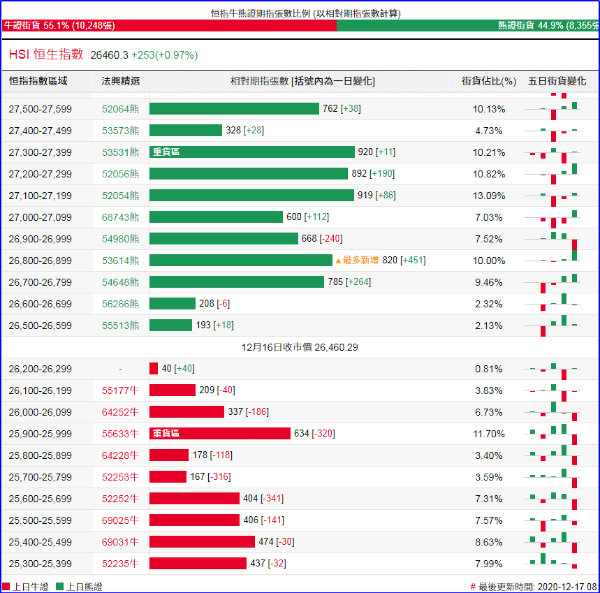Click the percentage 11.70%
600x593 pixels.
[x=489, y=434]
